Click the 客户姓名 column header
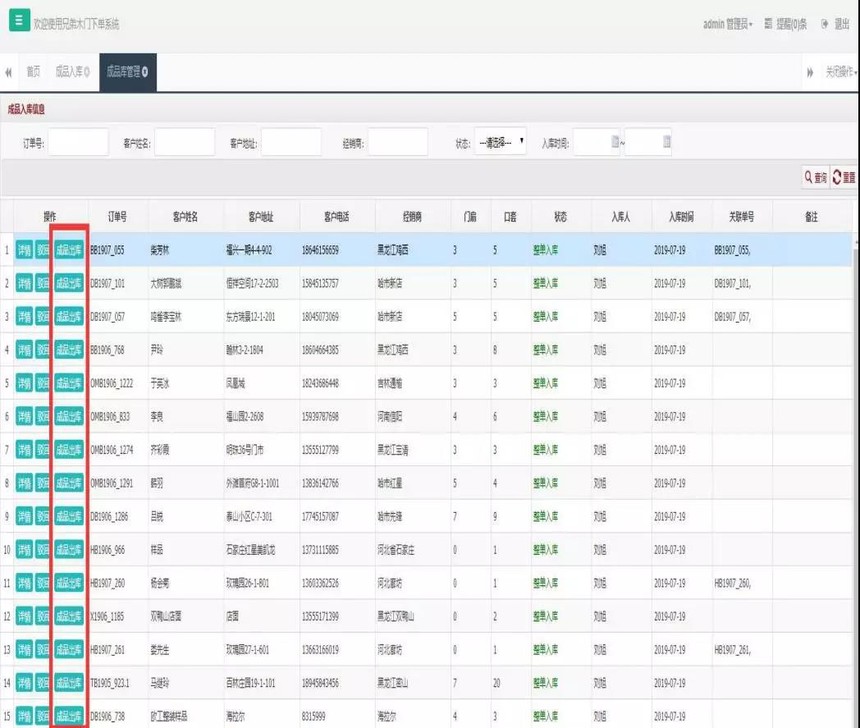The width and height of the screenshot is (860, 728). (186, 217)
